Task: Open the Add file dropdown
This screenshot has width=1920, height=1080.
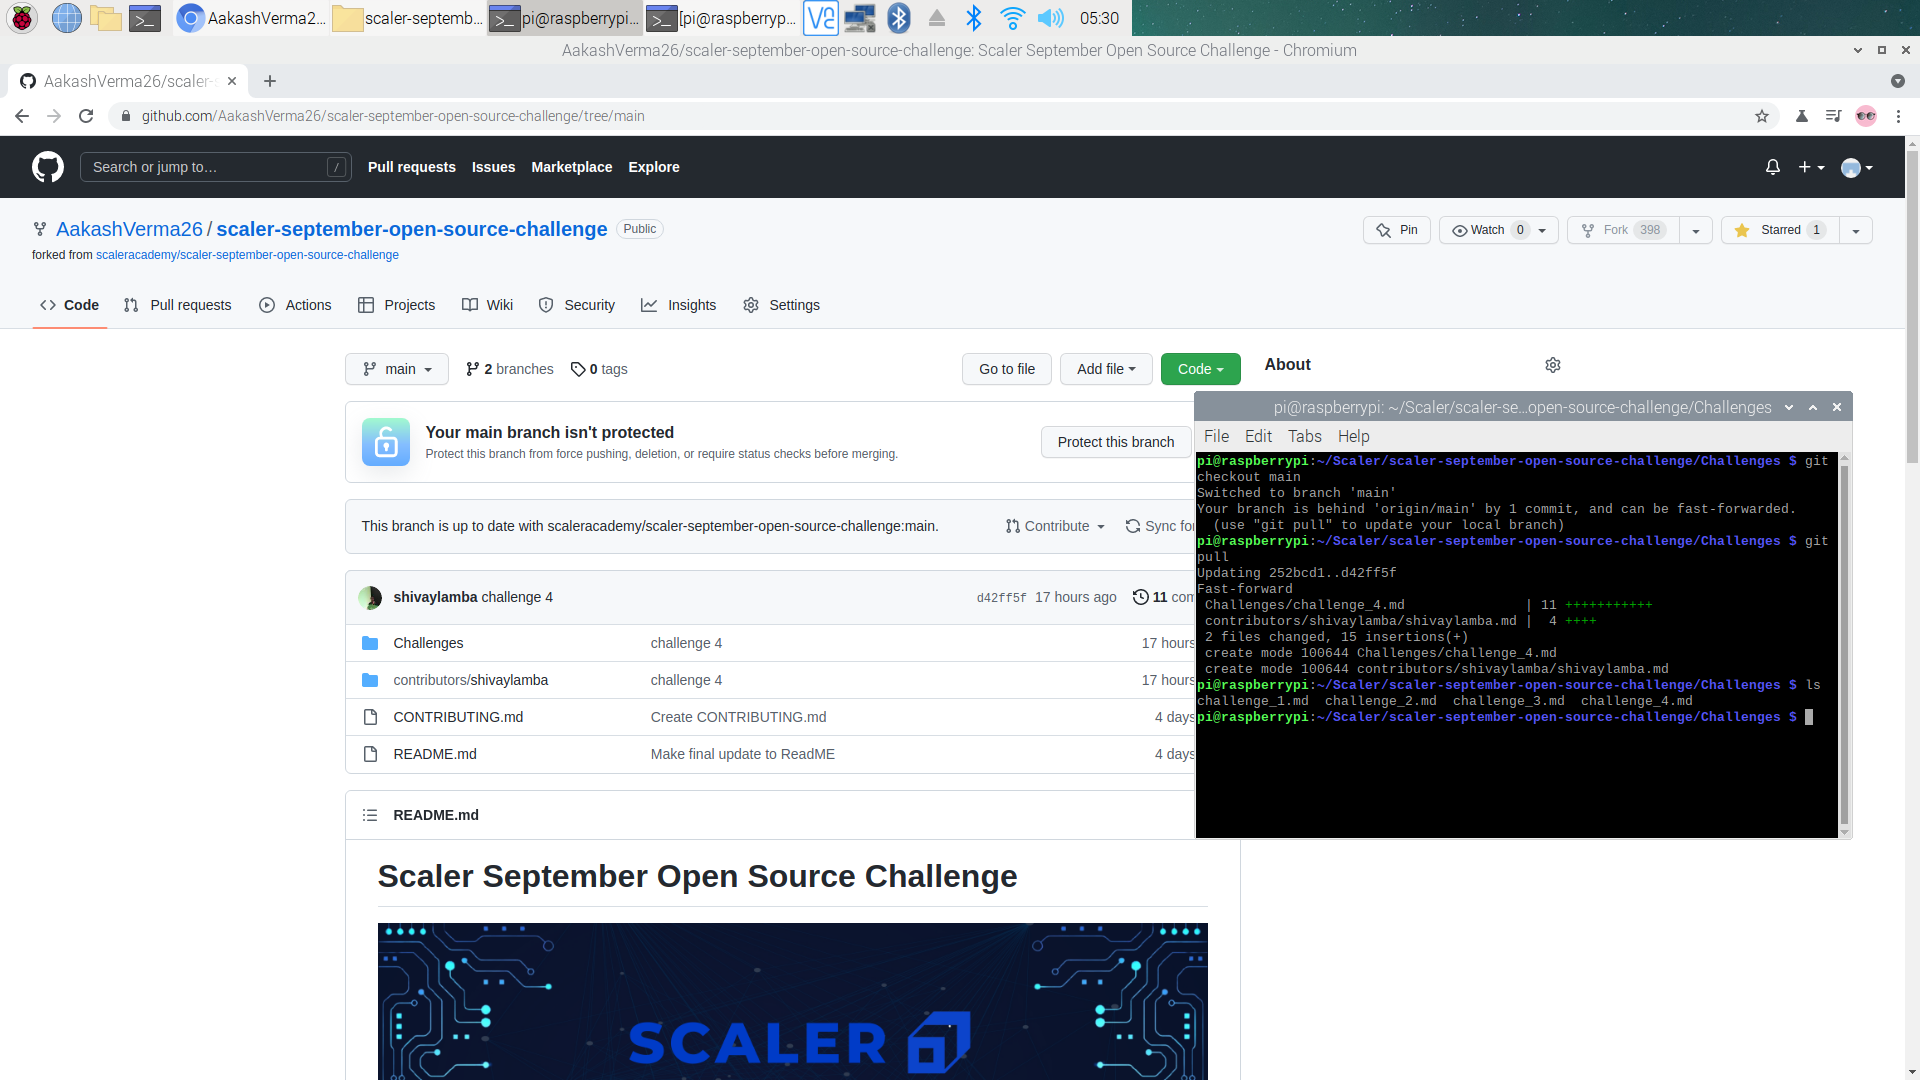Action: point(1106,369)
